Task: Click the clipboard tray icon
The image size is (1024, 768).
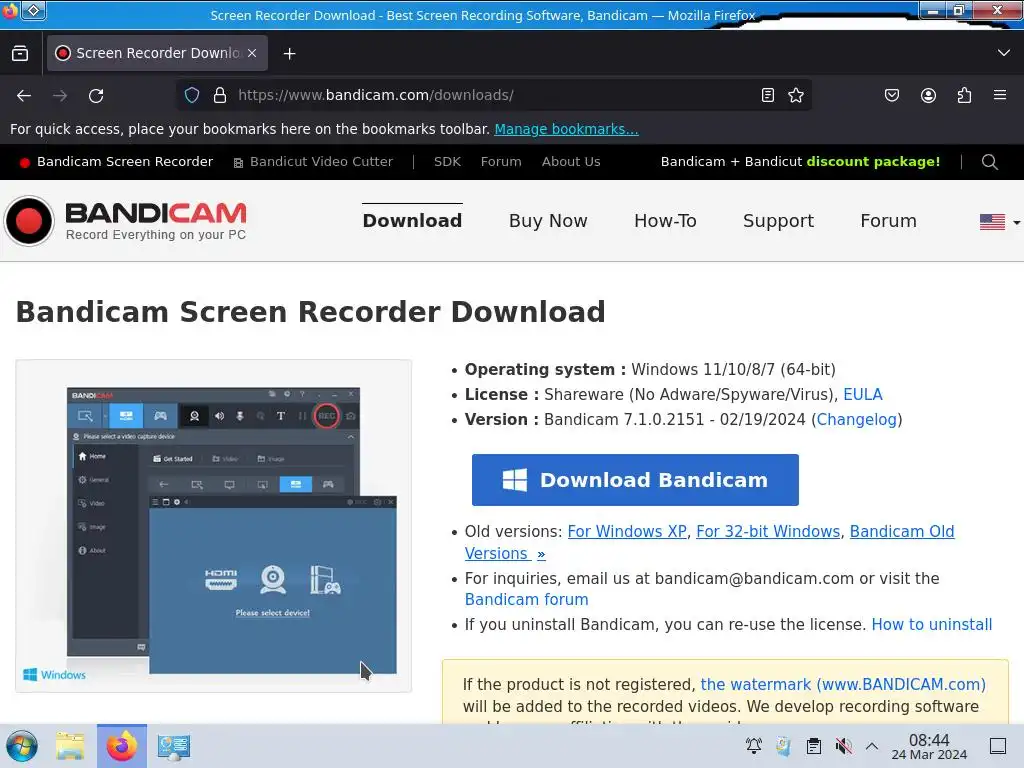Action: pyautogui.click(x=813, y=746)
